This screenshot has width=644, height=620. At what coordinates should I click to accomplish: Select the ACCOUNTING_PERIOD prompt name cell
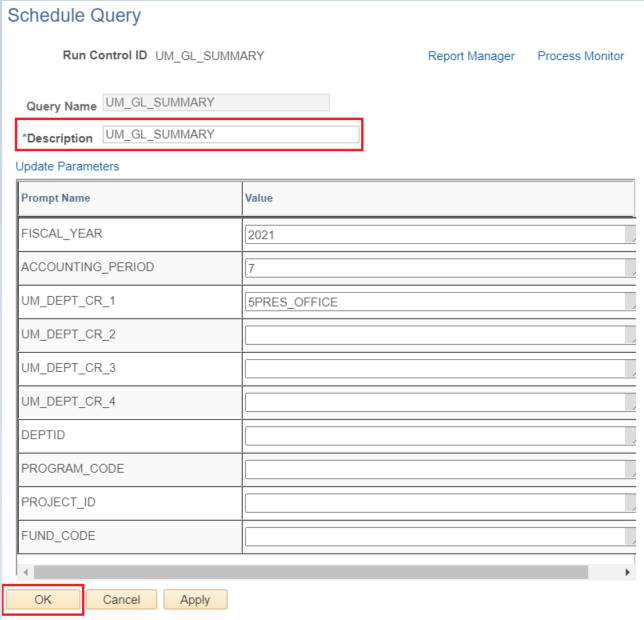tap(130, 268)
